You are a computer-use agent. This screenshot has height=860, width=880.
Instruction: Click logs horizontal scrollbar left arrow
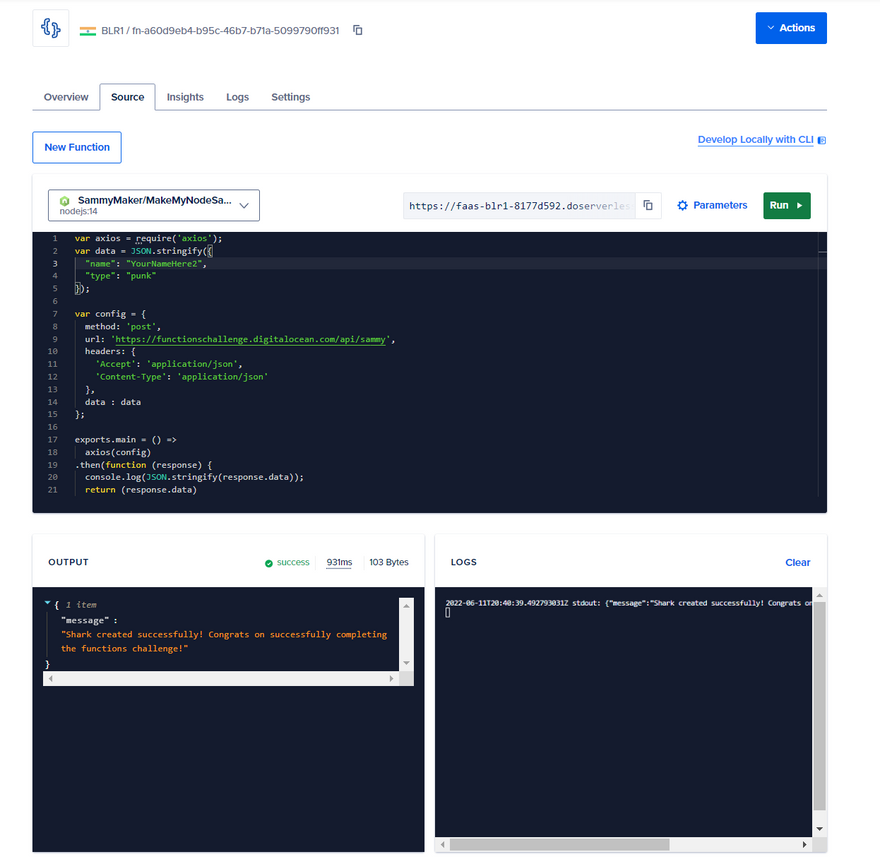pyautogui.click(x=443, y=844)
